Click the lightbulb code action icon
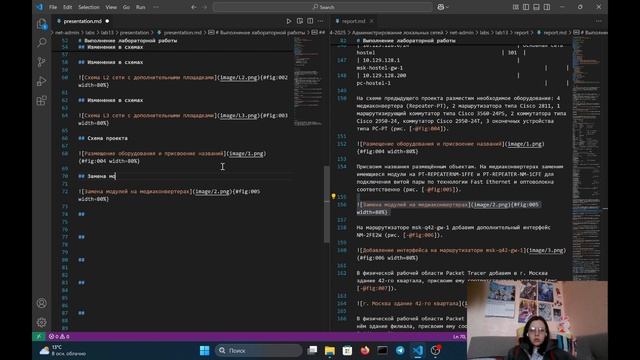 [333, 196]
